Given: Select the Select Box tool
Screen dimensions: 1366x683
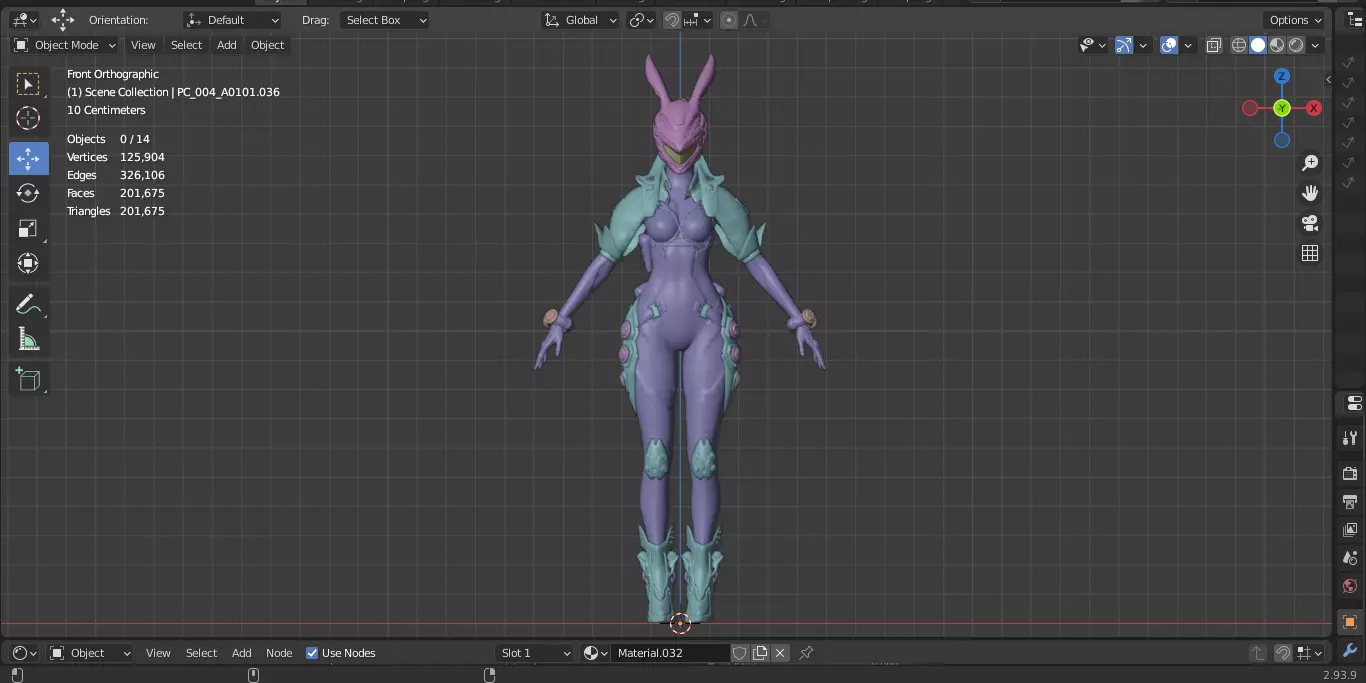Looking at the screenshot, I should (28, 83).
